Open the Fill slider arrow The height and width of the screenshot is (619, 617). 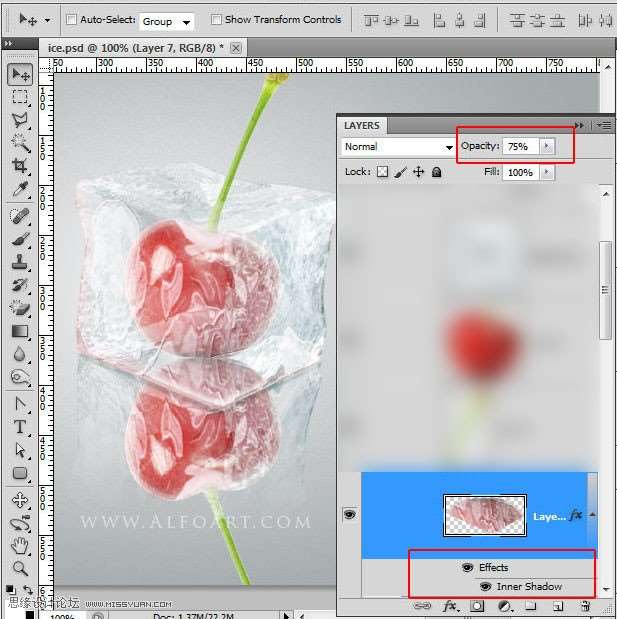(x=547, y=172)
